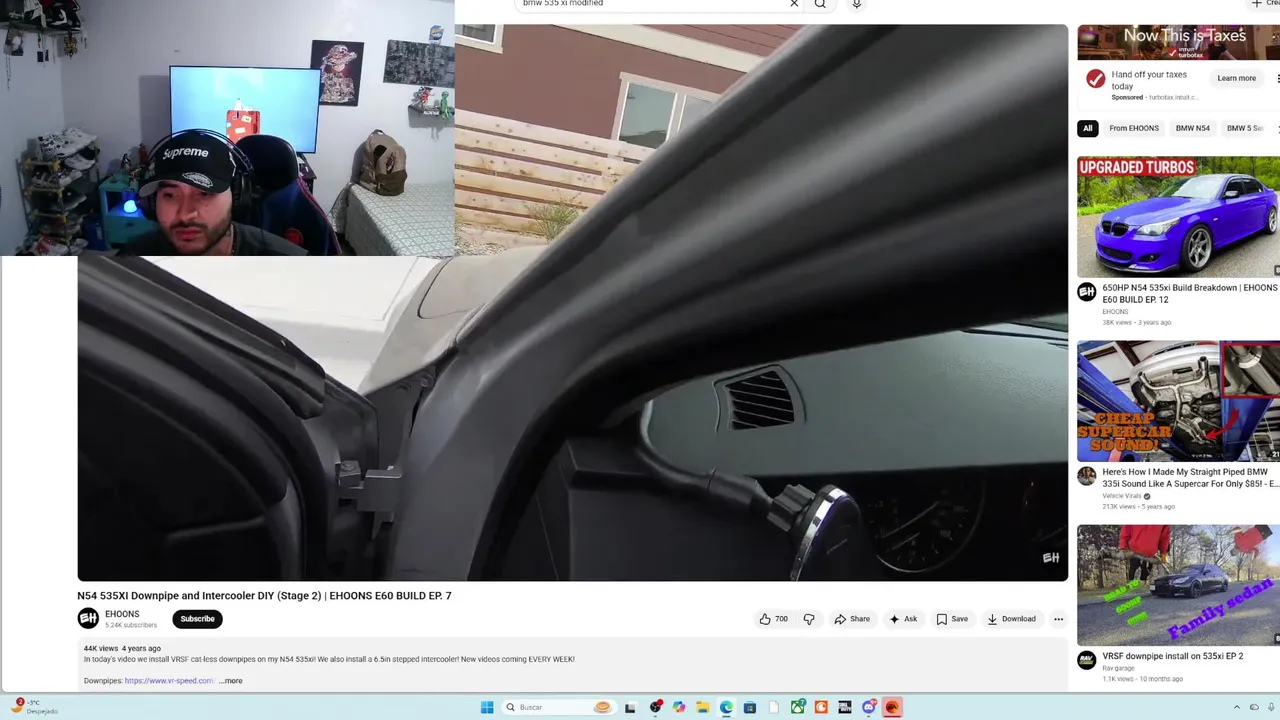The width and height of the screenshot is (1280, 720).
Task: Select the 'All' filter chip
Action: [1088, 128]
